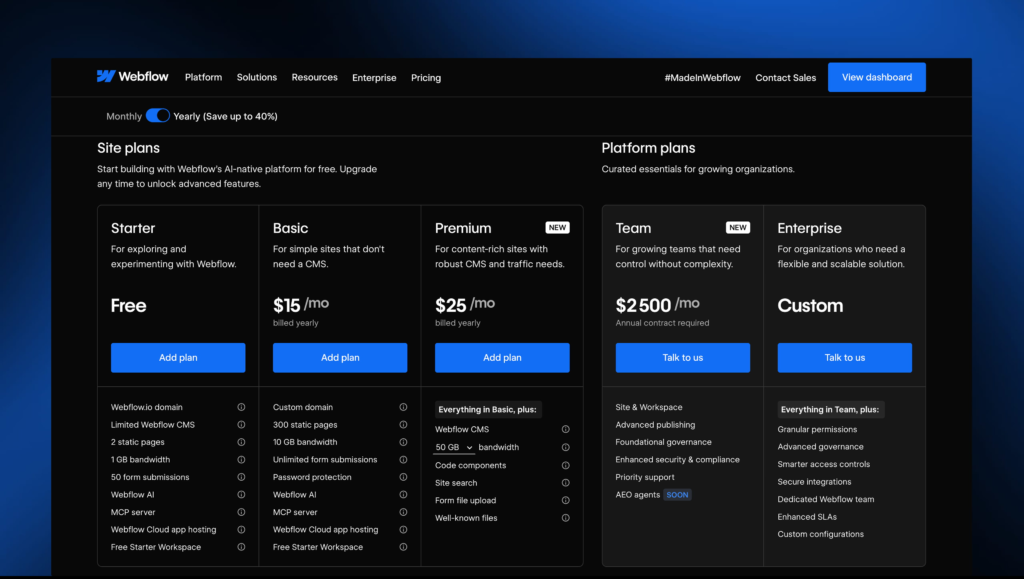Click Dedicated Webflow team text
The width and height of the screenshot is (1024, 579).
[x=825, y=499]
